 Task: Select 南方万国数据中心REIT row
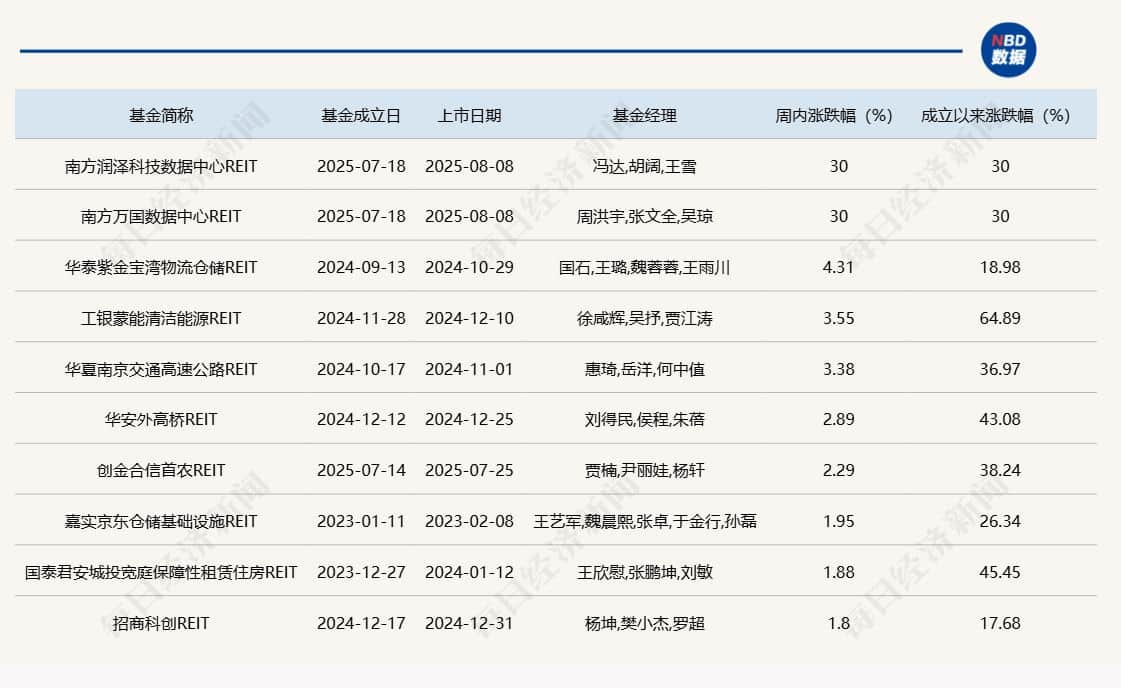[x=160, y=216]
